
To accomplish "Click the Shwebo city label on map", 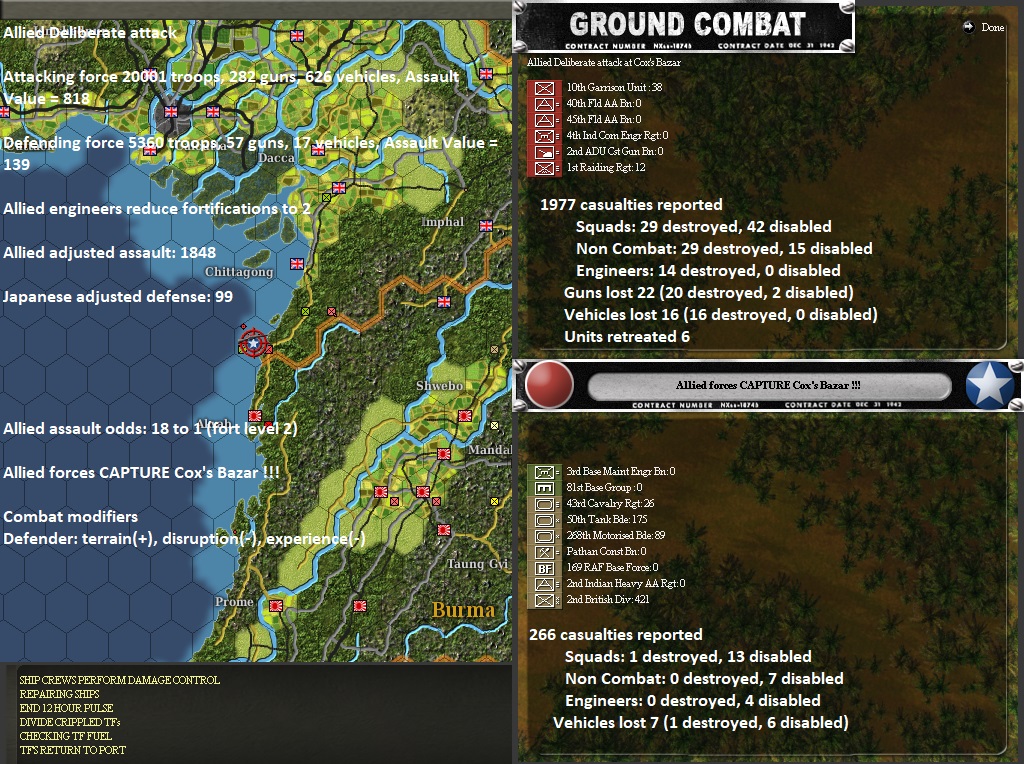I will tap(440, 386).
